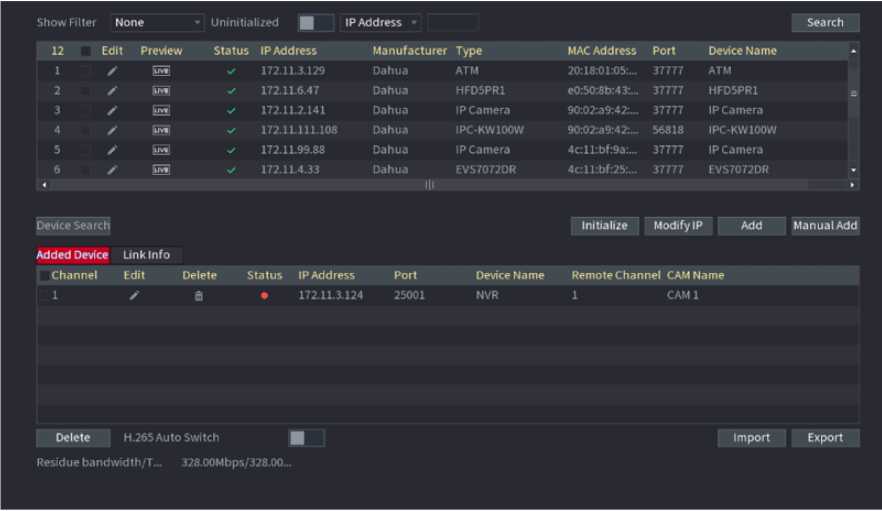Switch to the Link Info tab

146,255
